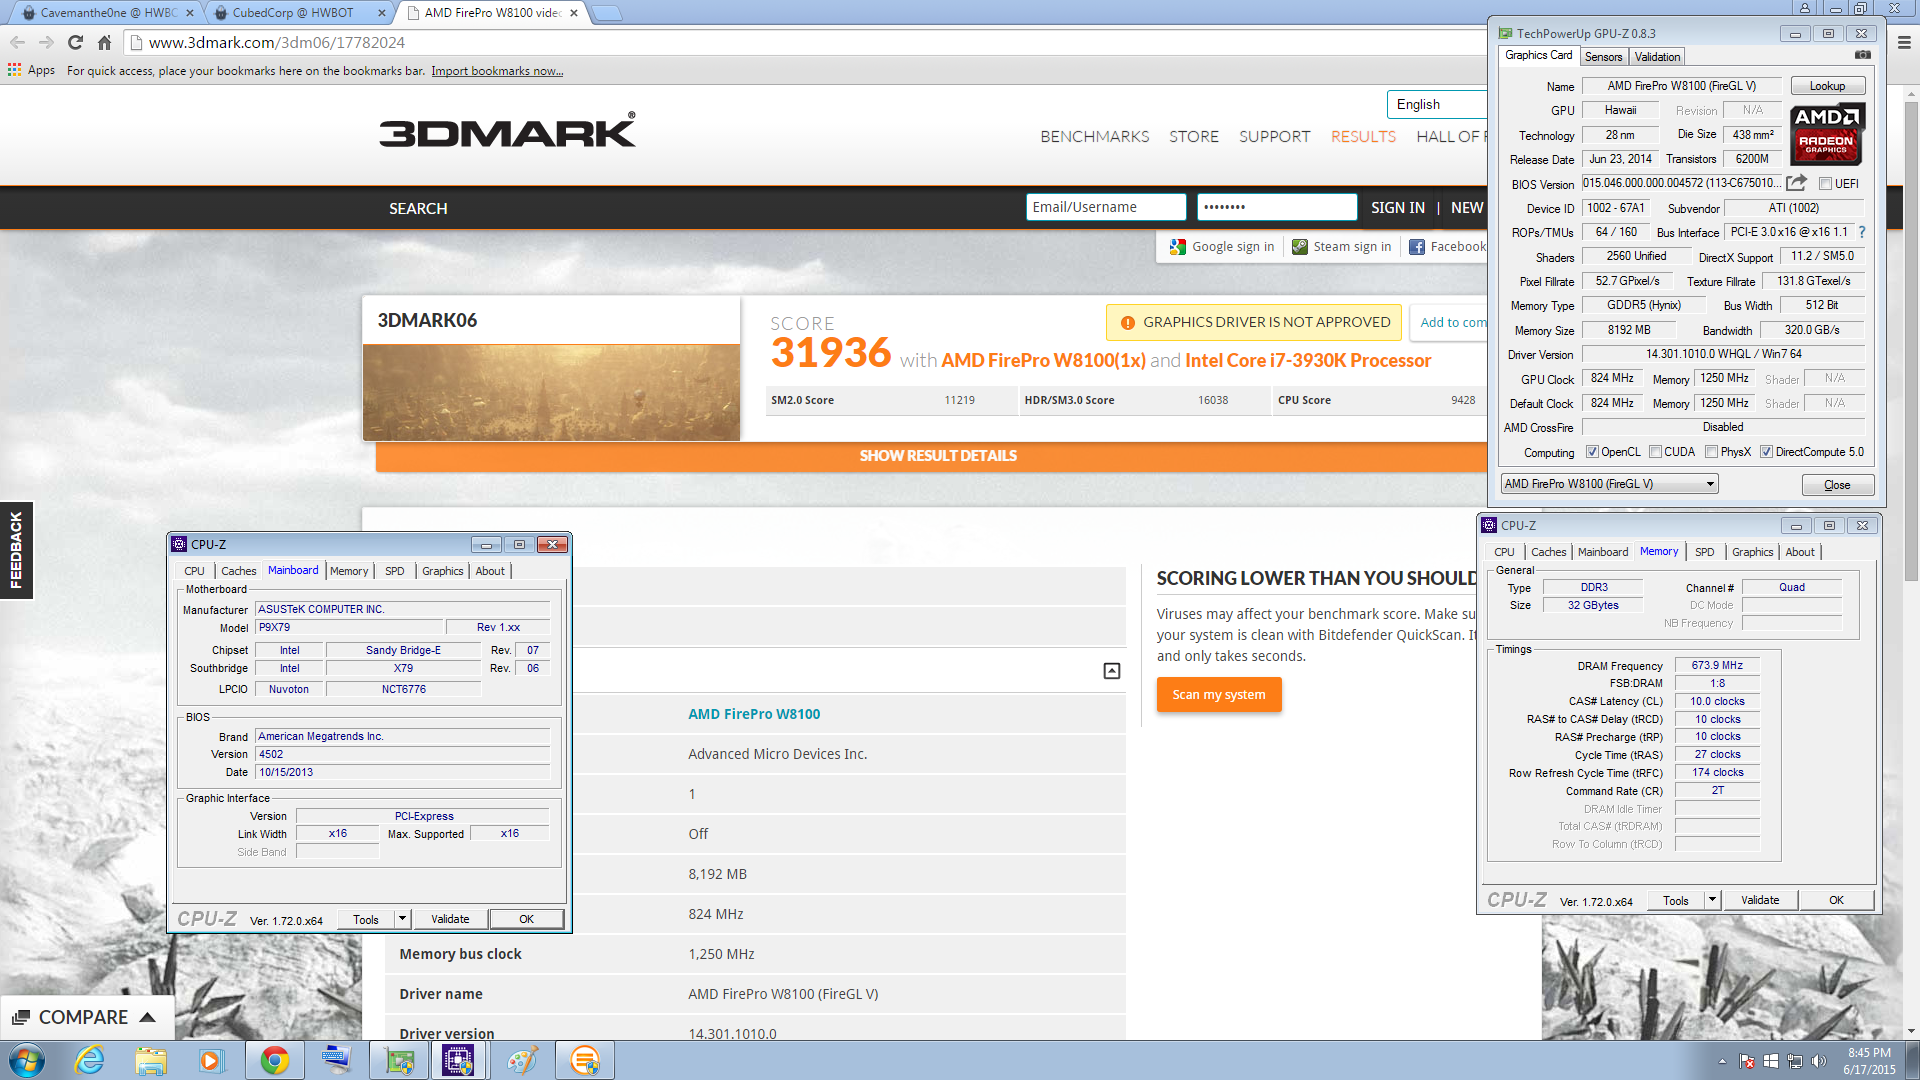Toggle the CUDA checkbox in GPU-Z

click(1655, 452)
